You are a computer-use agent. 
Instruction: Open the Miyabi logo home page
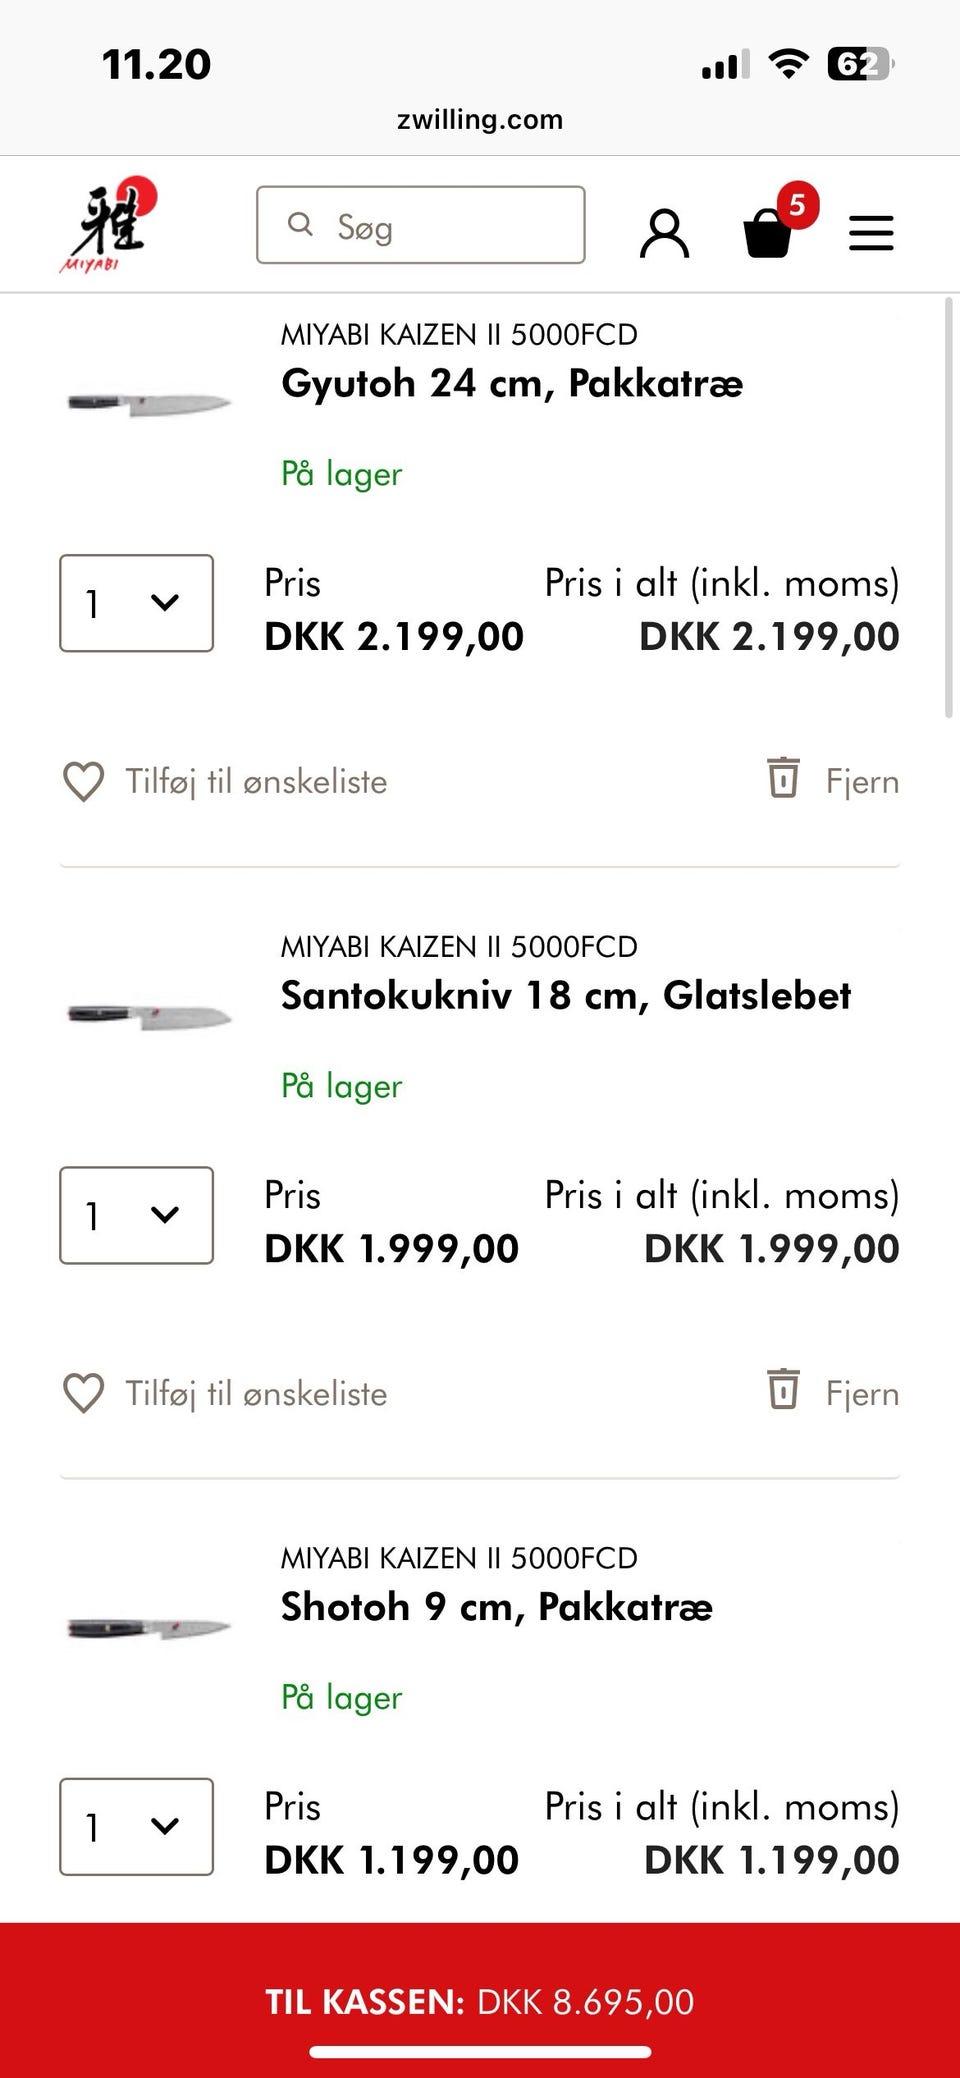(x=108, y=226)
